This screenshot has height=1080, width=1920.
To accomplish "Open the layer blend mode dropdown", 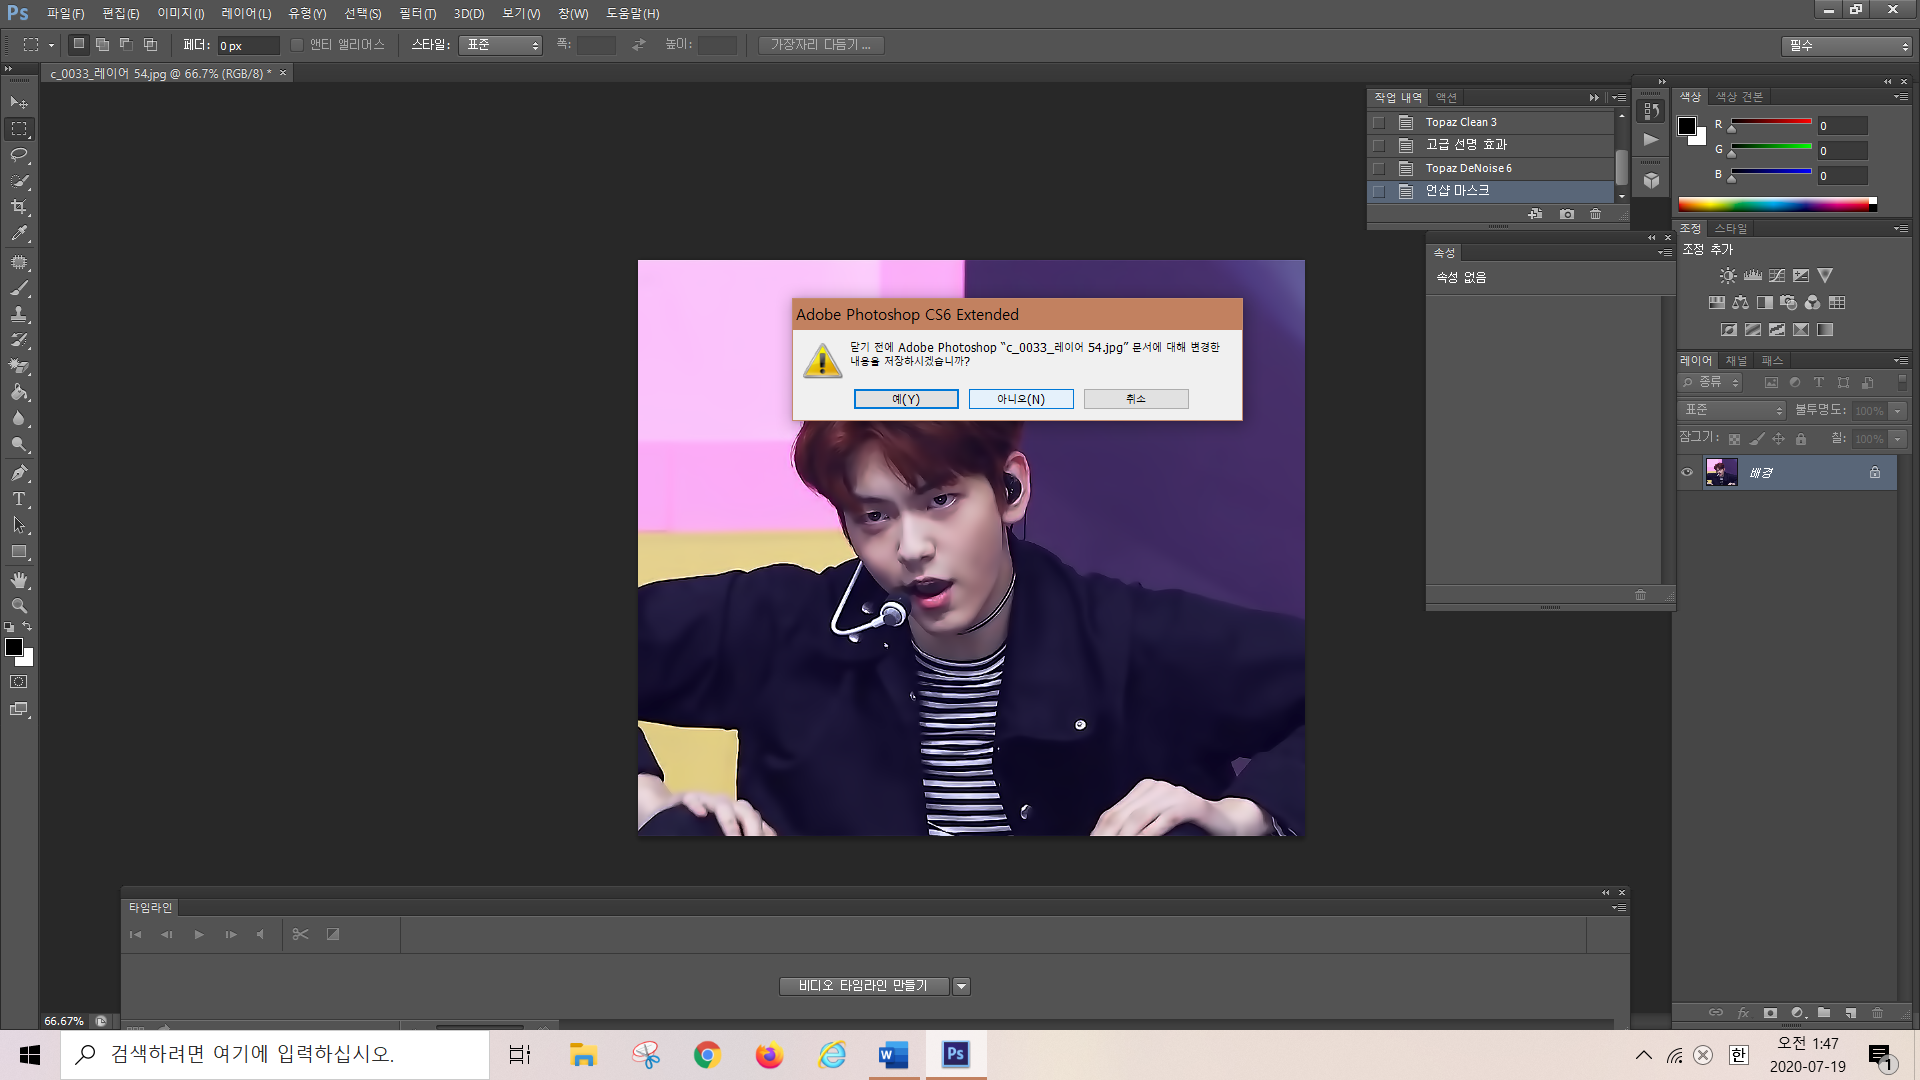I will click(1733, 410).
